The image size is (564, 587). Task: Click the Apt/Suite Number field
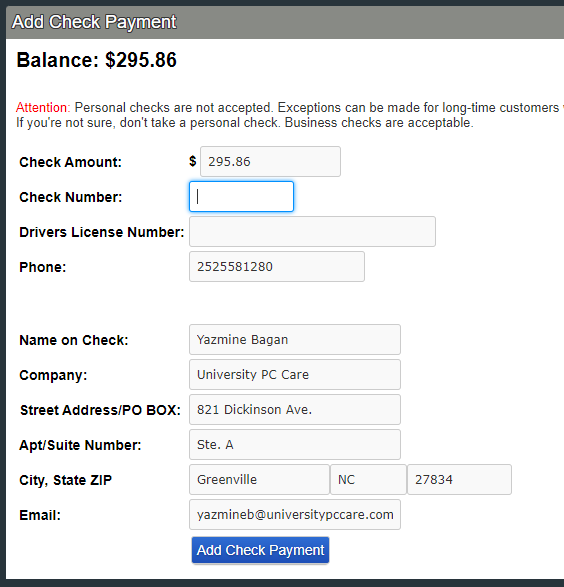click(x=295, y=444)
